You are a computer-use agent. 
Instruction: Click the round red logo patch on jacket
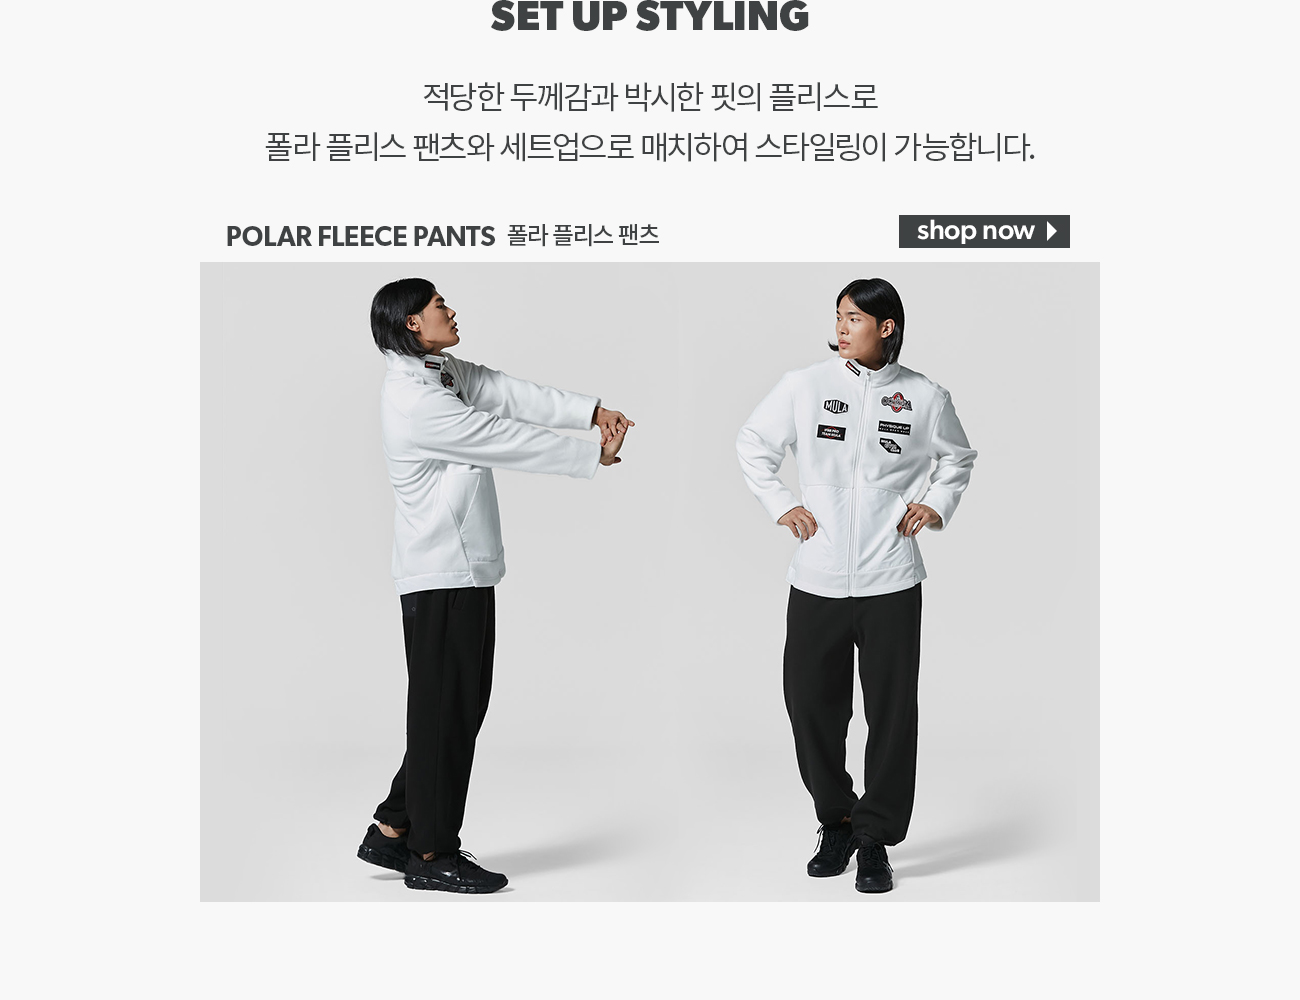(896, 402)
